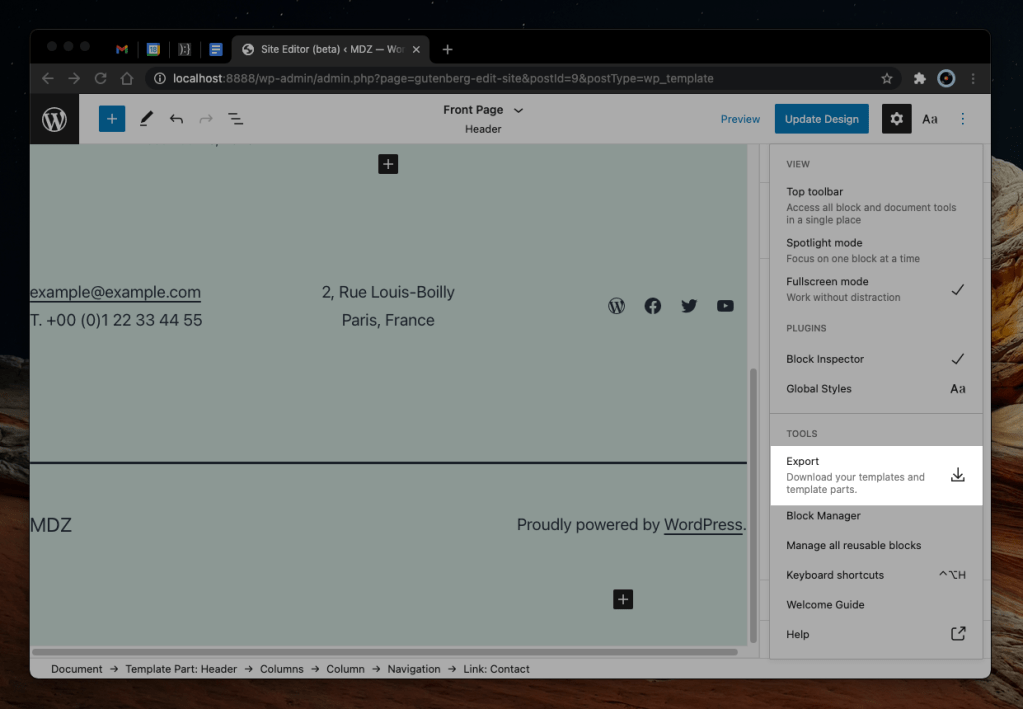Image resolution: width=1023 pixels, height=709 pixels.
Task: Select the pencil Tools icon
Action: coord(146,119)
